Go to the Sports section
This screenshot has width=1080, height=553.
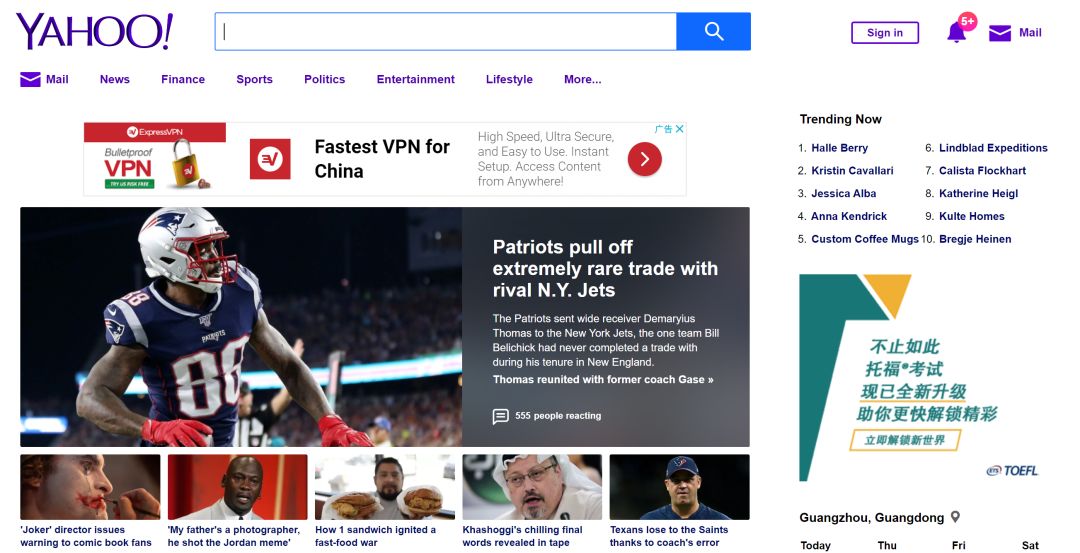(254, 80)
